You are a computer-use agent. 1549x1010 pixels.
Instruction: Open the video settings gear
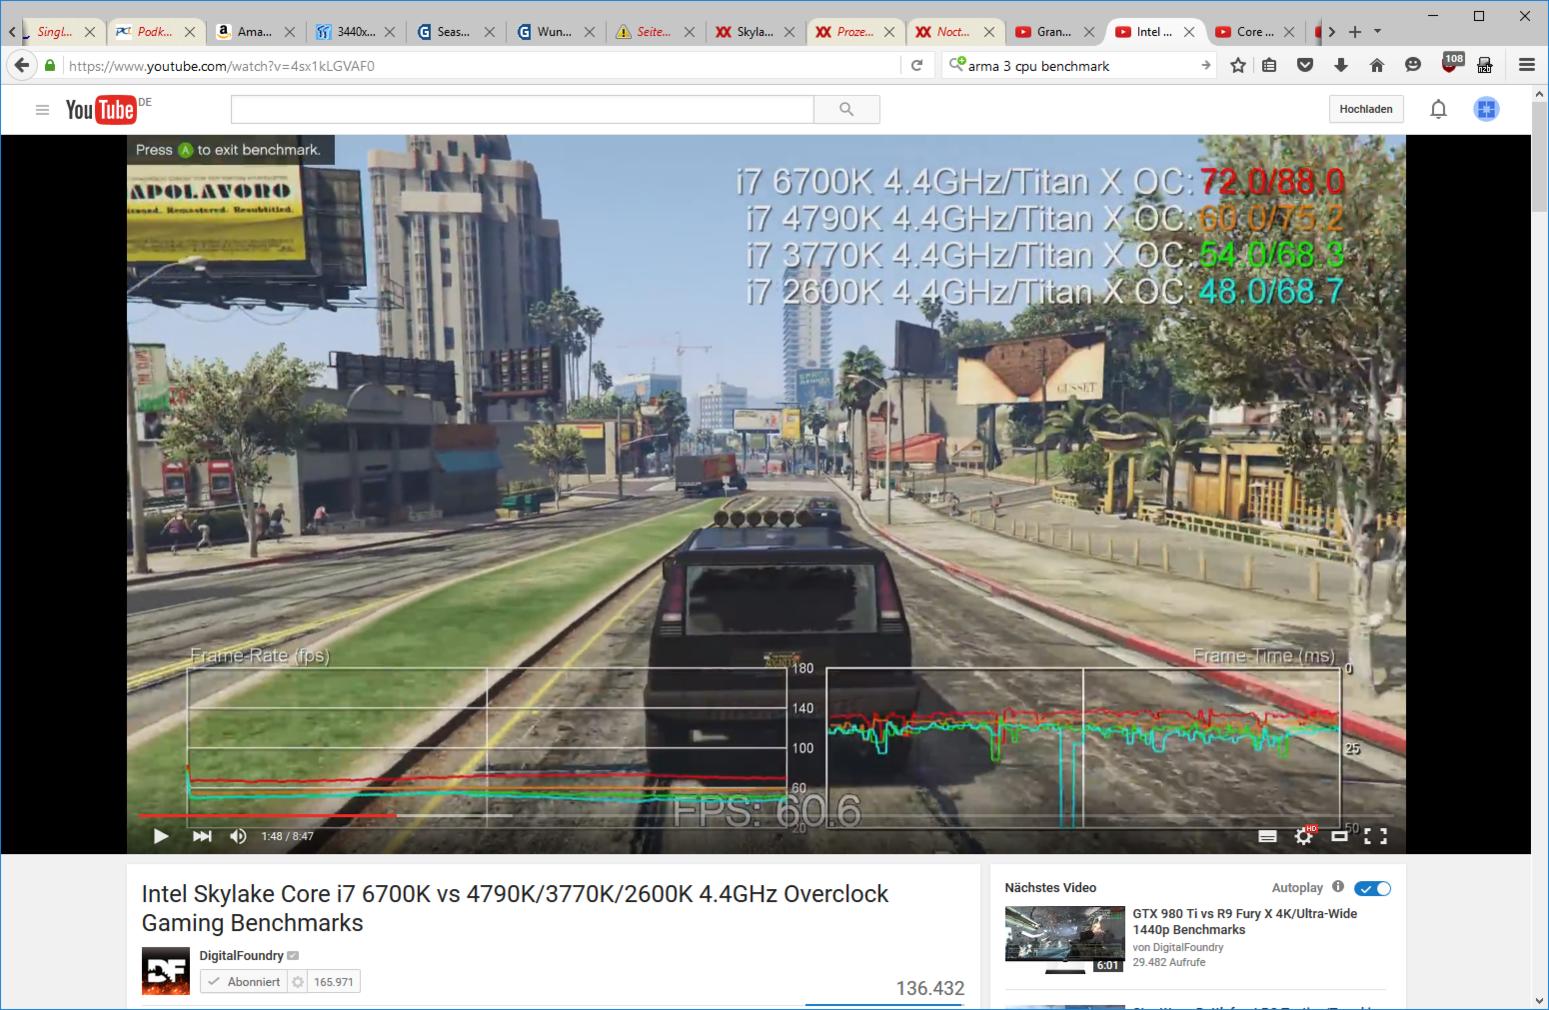click(1304, 836)
